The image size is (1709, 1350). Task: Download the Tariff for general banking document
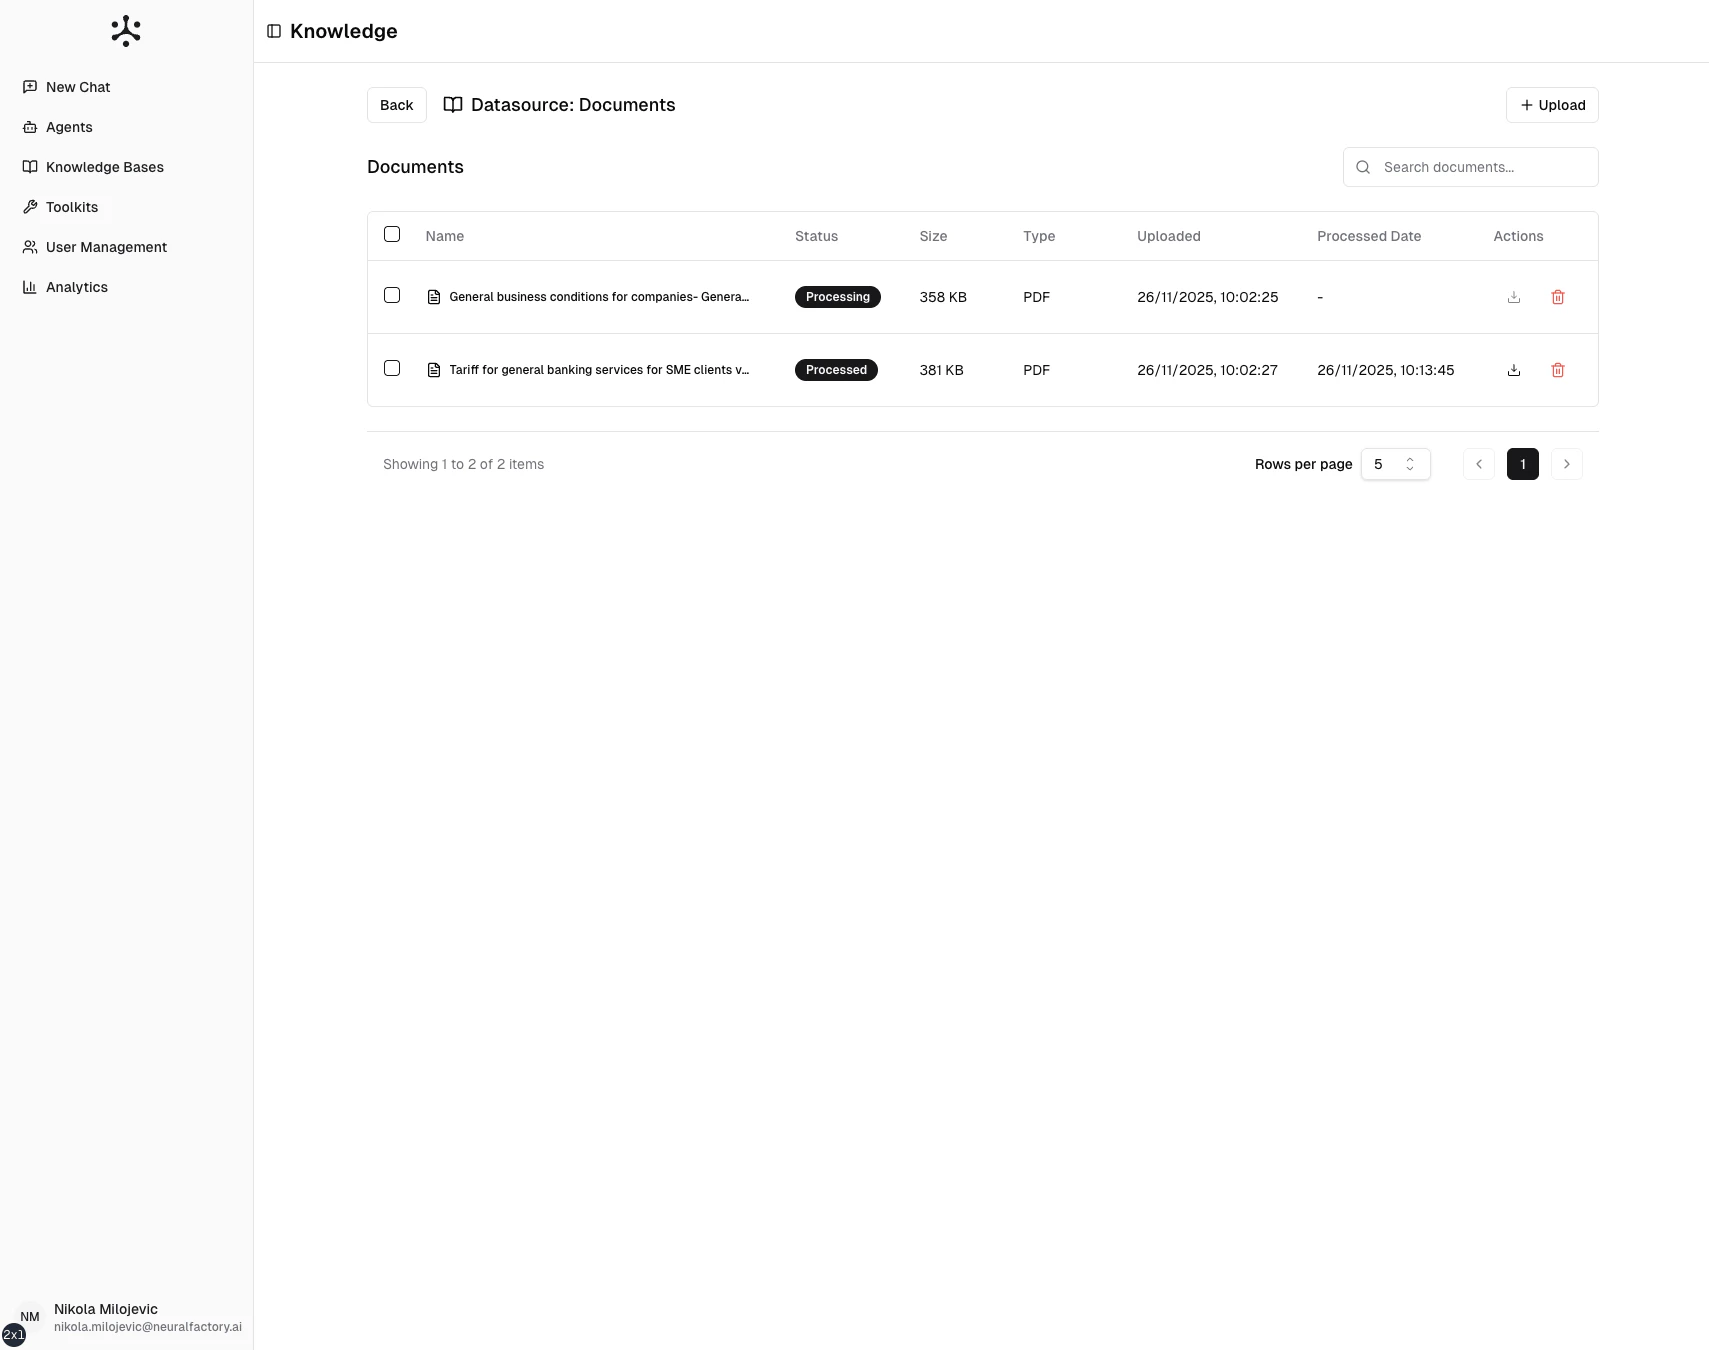[1514, 370]
